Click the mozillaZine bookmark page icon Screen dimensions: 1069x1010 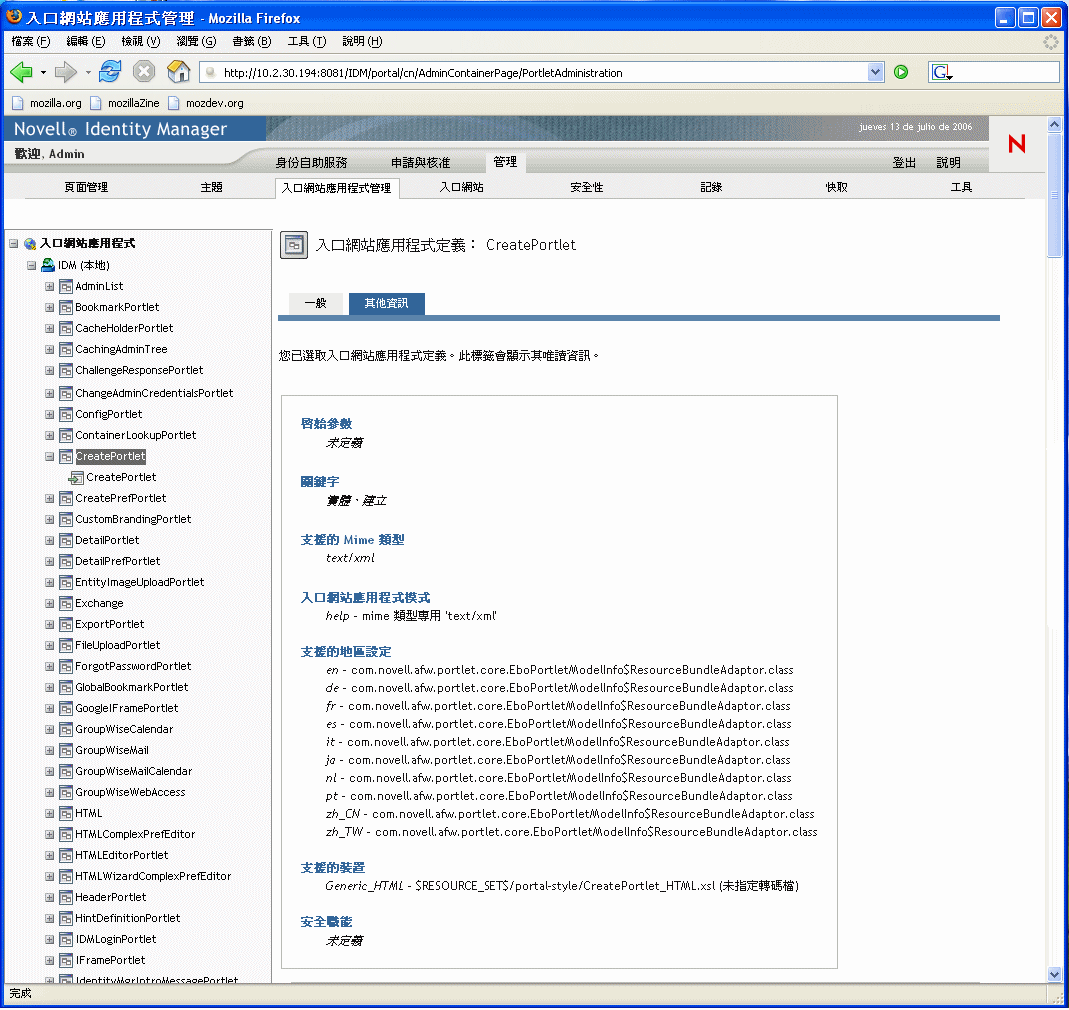point(96,103)
